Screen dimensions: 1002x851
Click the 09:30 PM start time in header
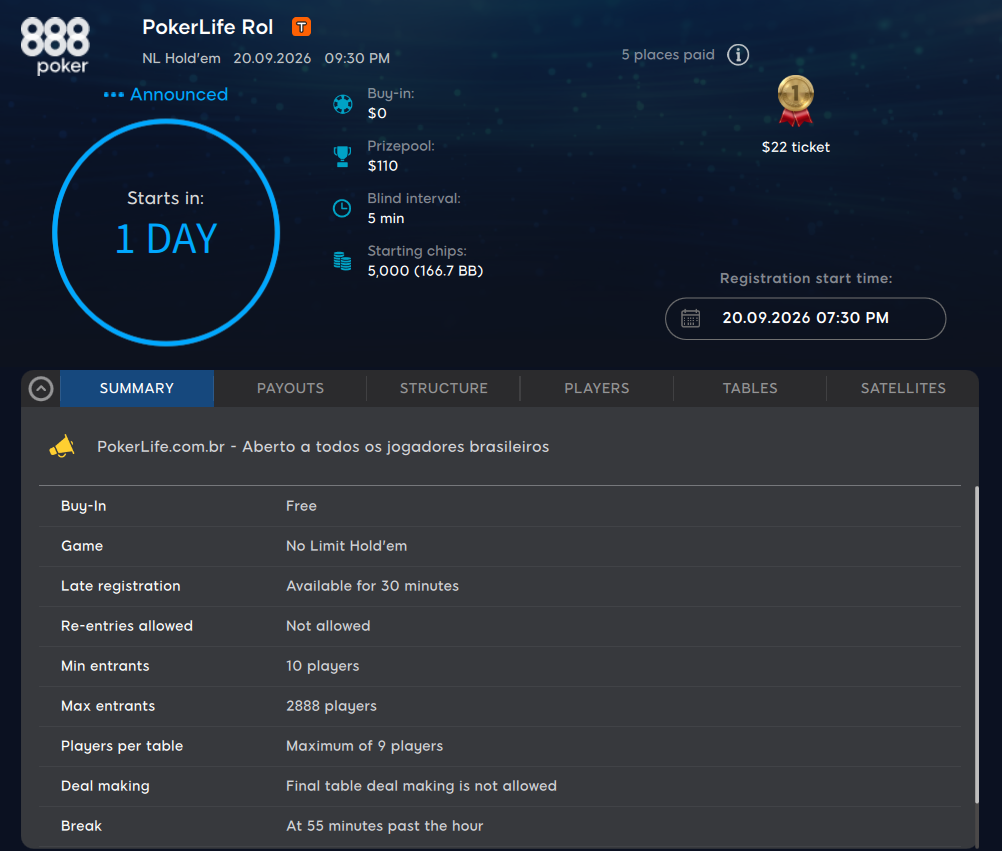click(357, 58)
